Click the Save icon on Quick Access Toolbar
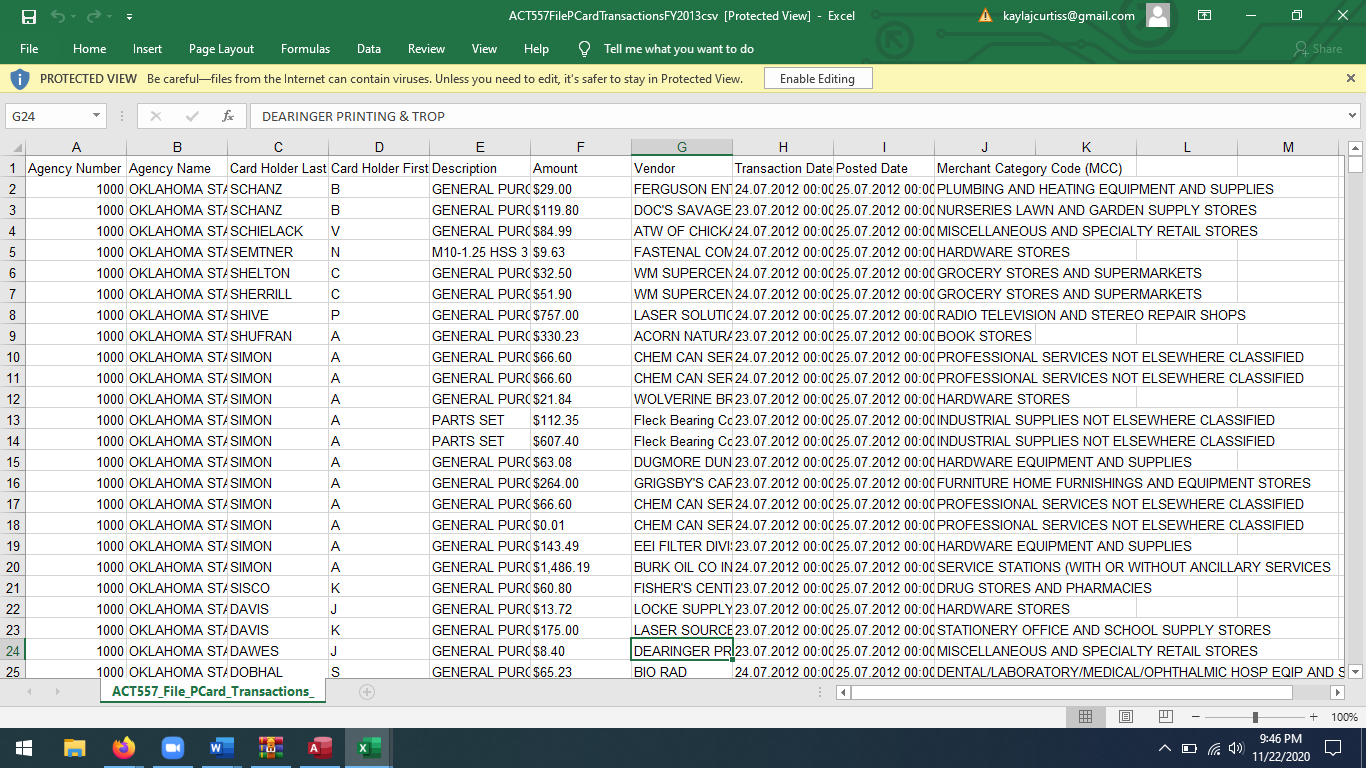 click(29, 16)
